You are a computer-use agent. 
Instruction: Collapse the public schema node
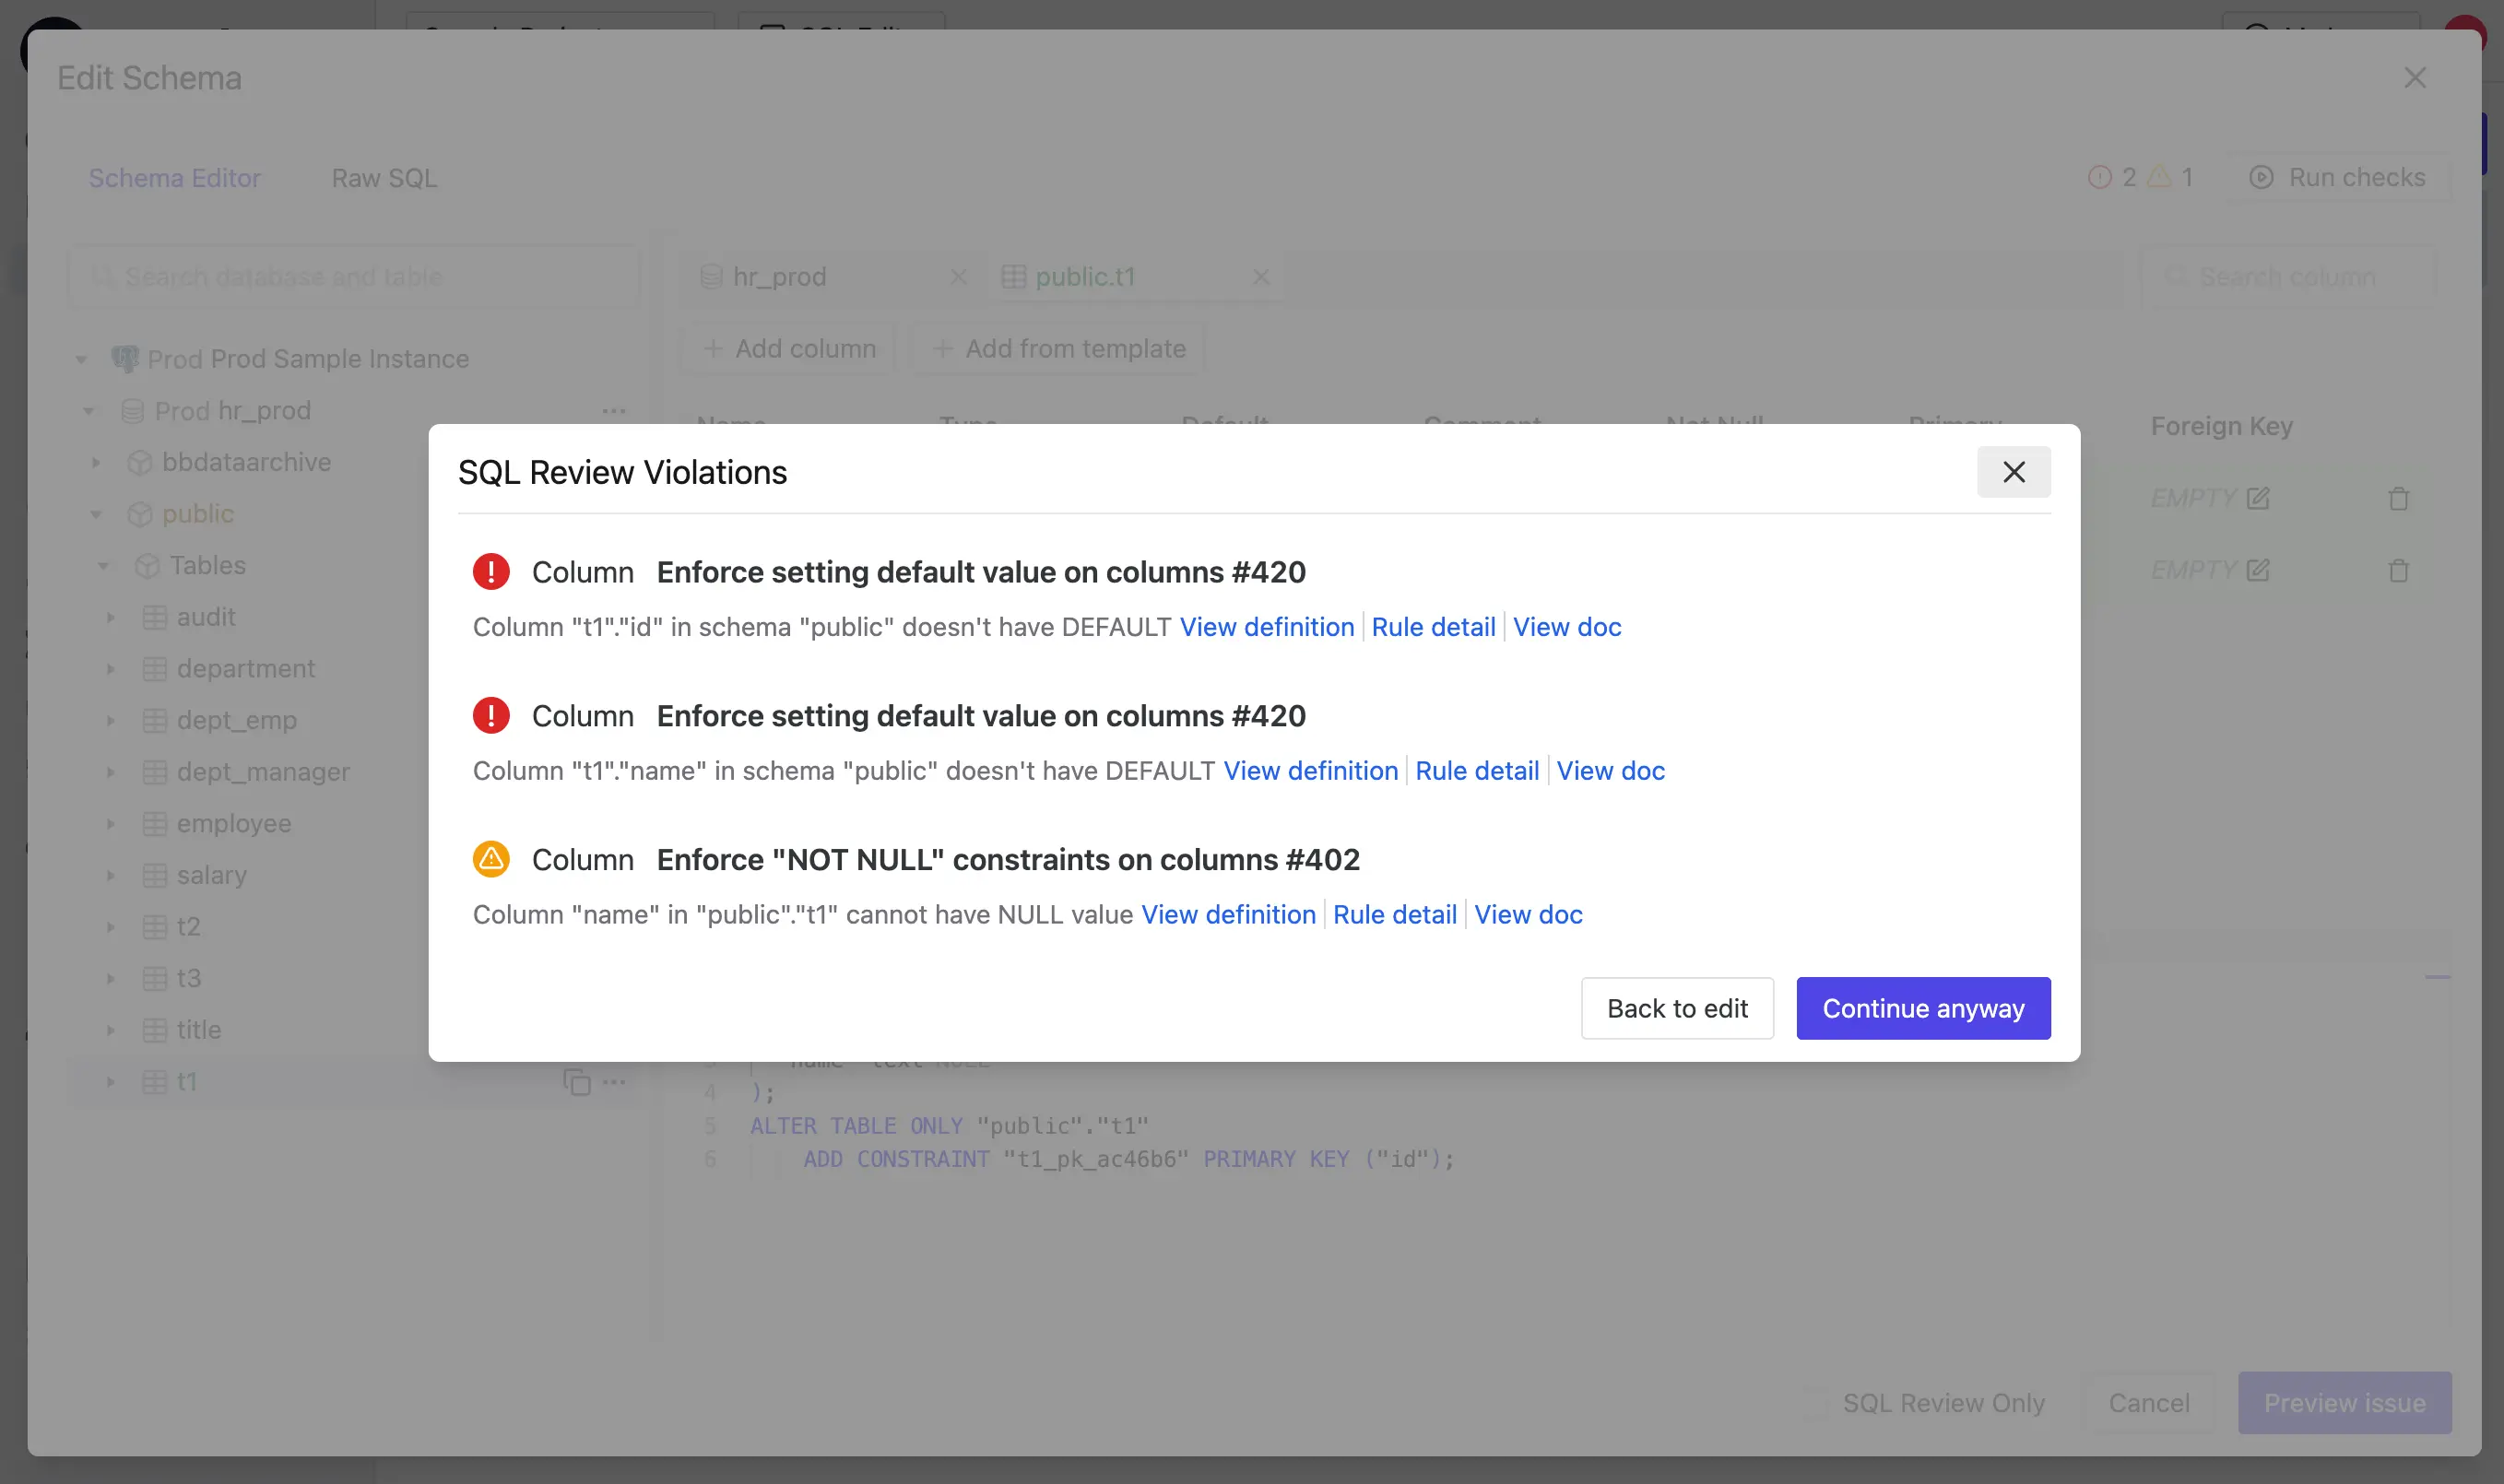coord(96,514)
